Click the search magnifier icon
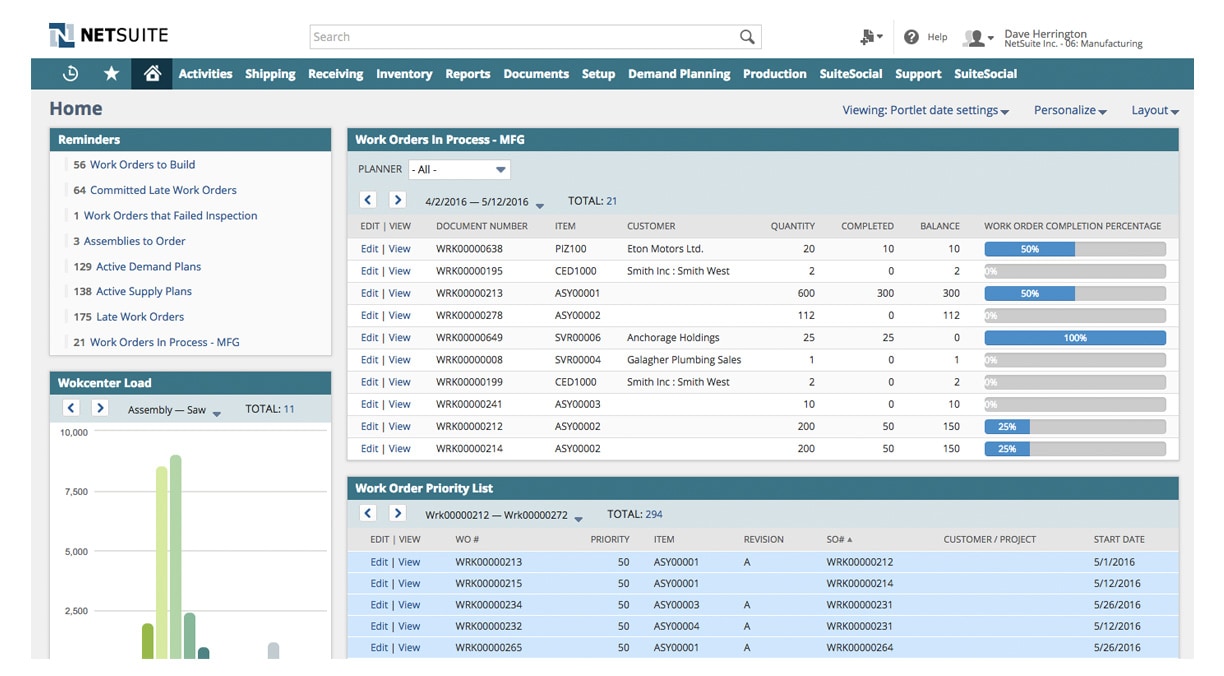1224x676 pixels. [747, 37]
